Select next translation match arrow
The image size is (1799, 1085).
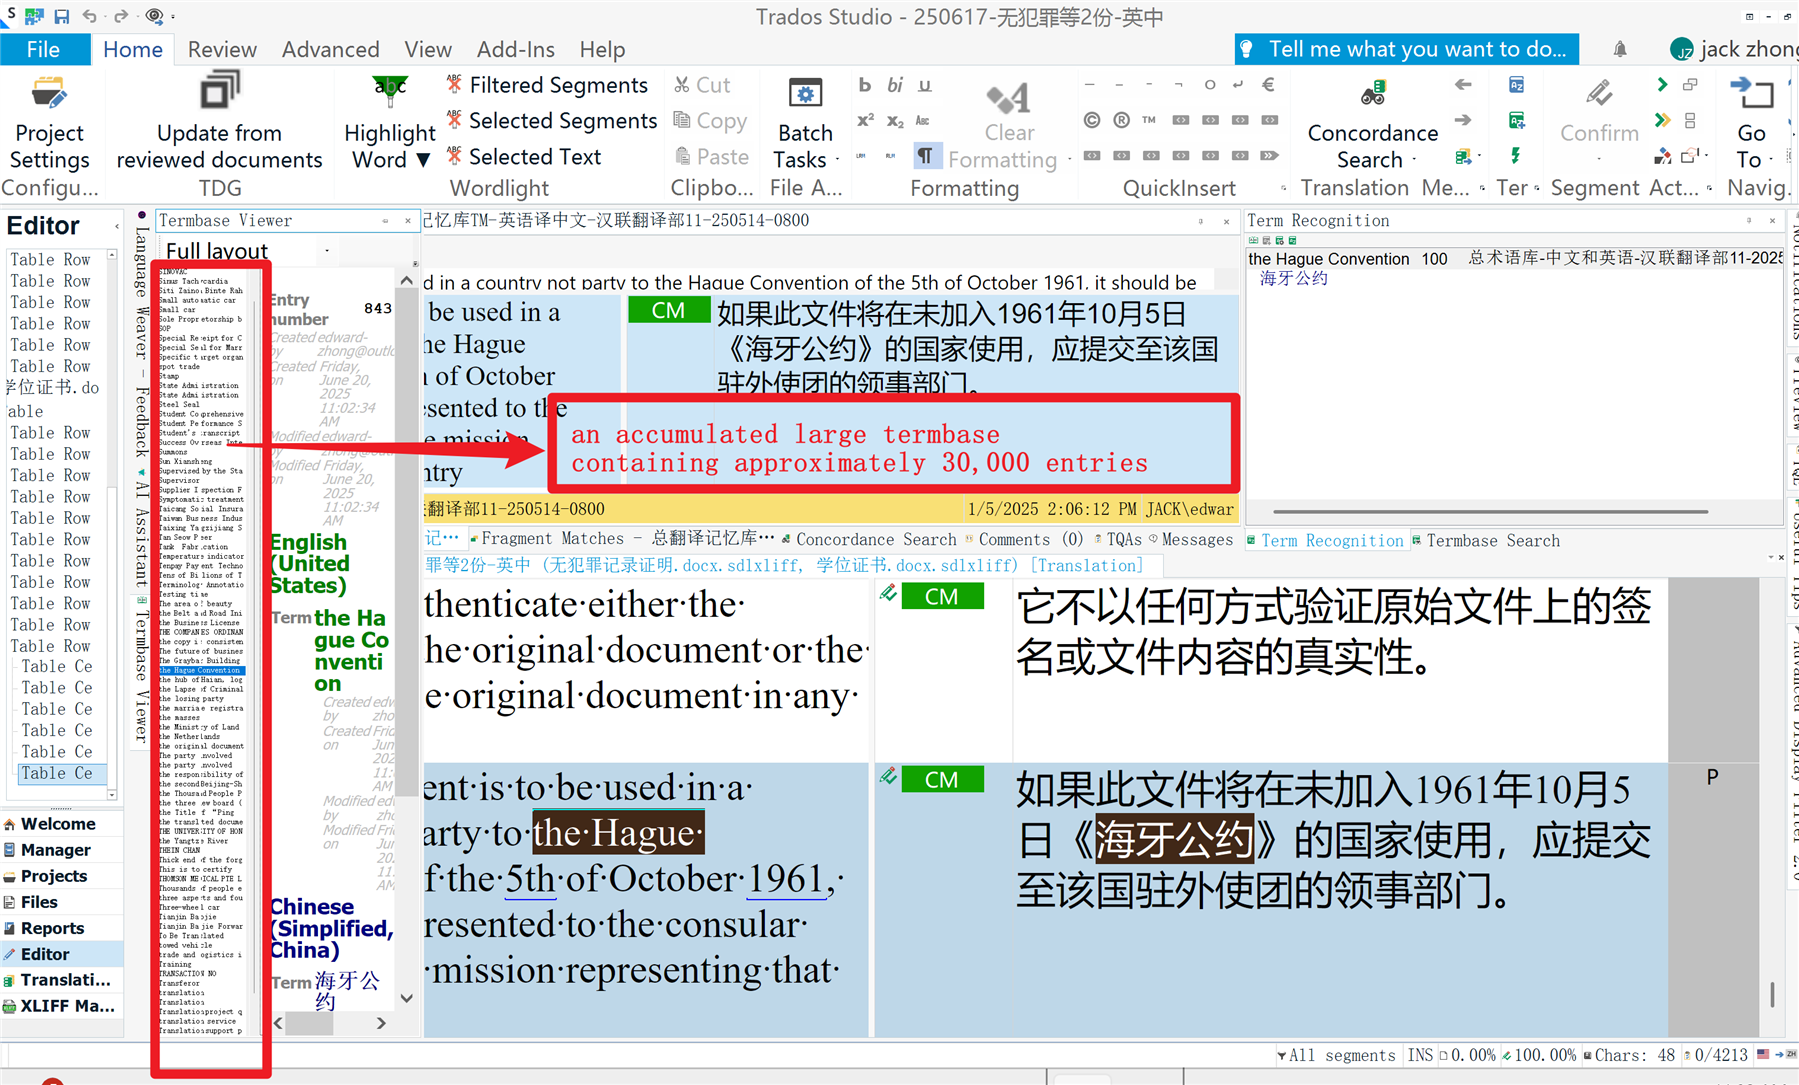(x=1463, y=120)
